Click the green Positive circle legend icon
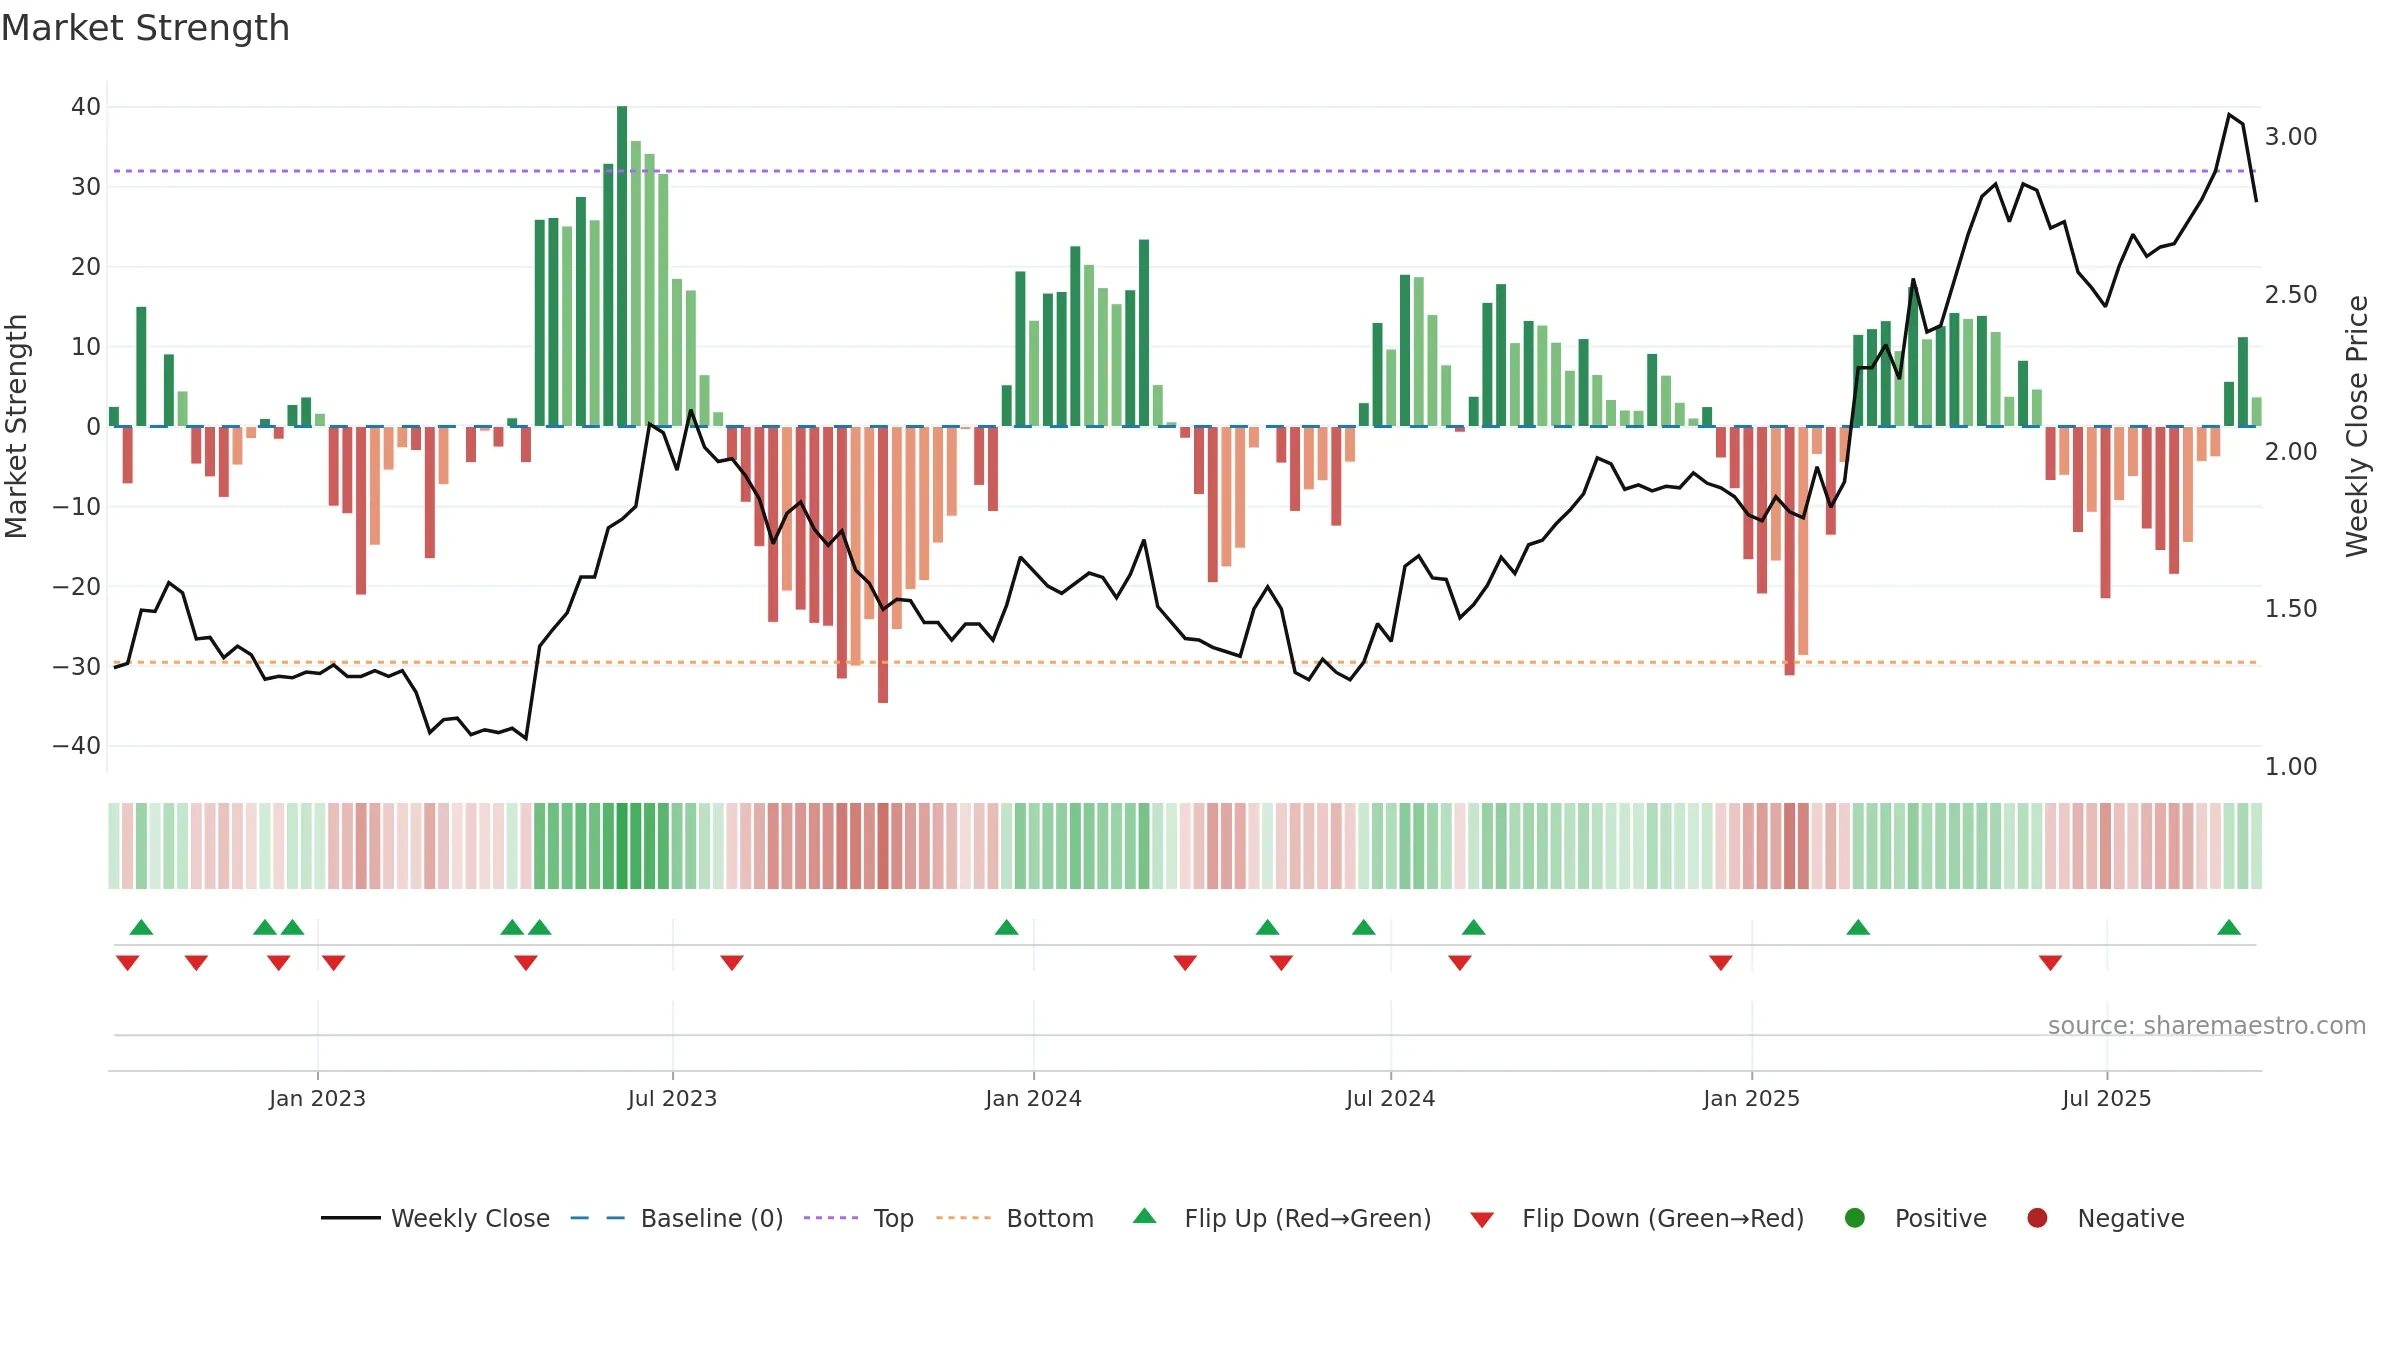 point(1855,1218)
